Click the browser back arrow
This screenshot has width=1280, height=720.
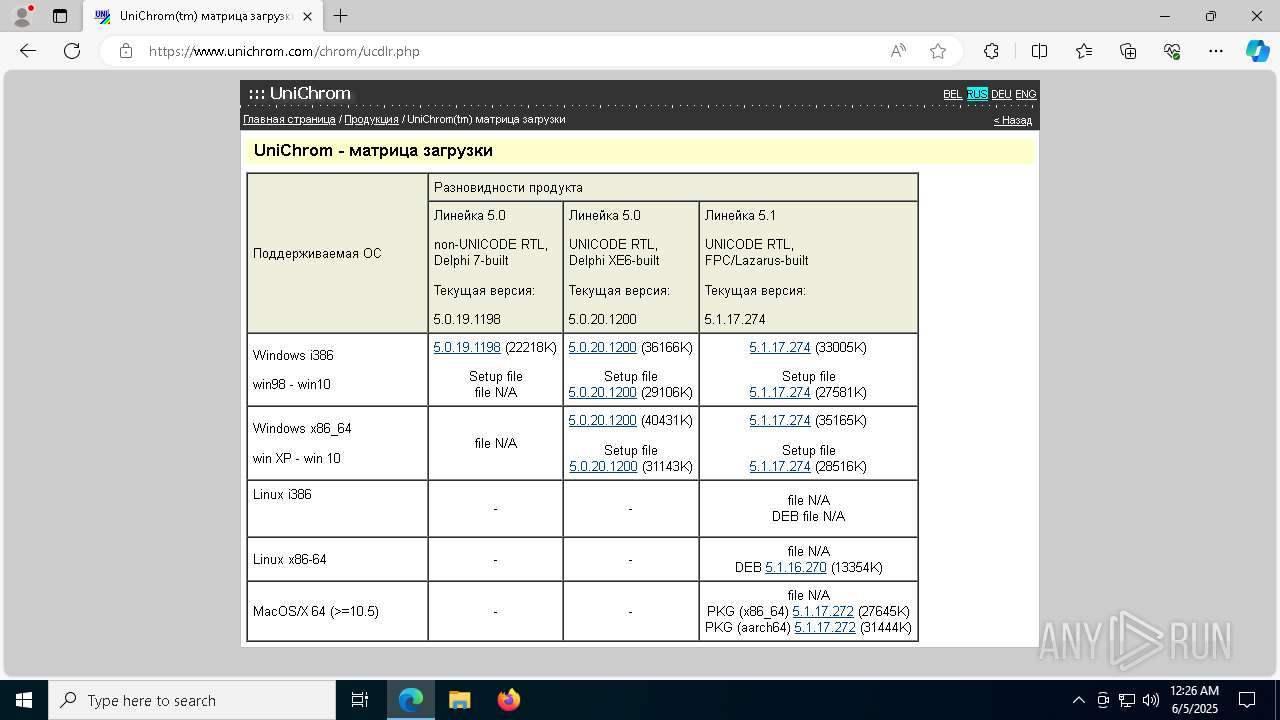click(28, 51)
